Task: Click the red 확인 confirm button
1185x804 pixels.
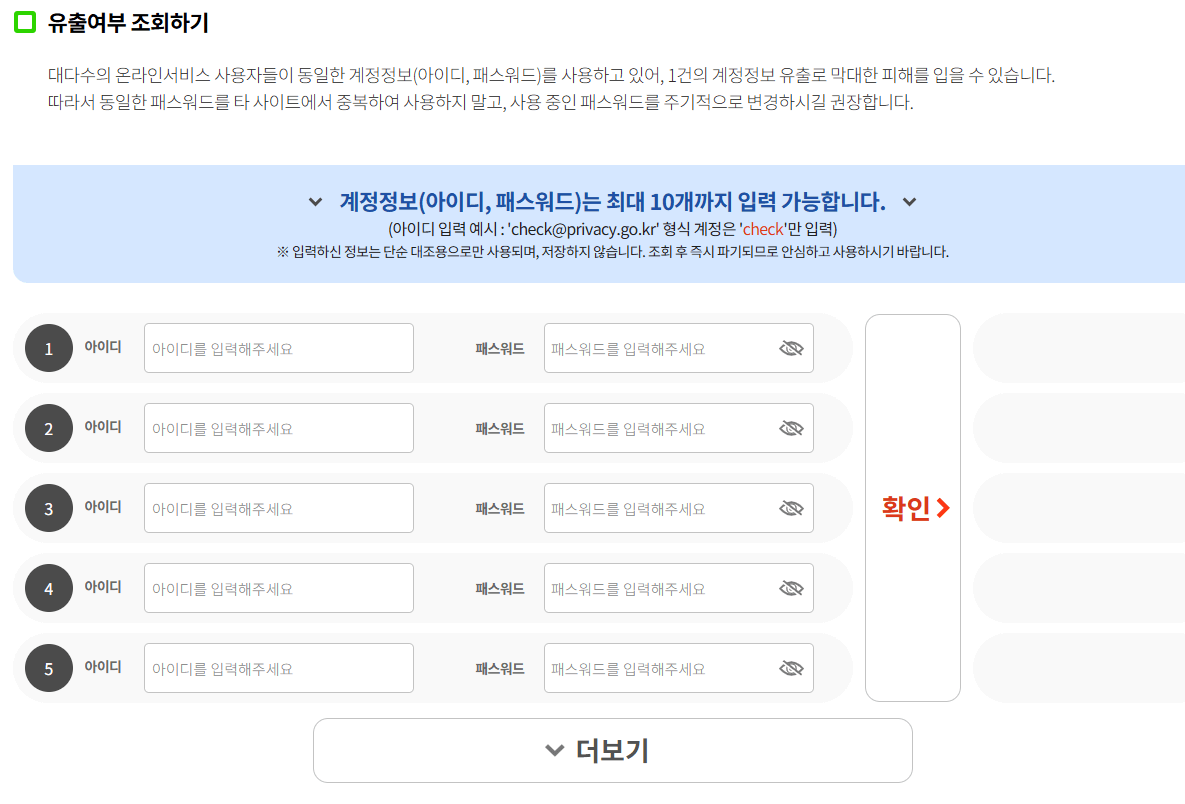Action: point(913,508)
